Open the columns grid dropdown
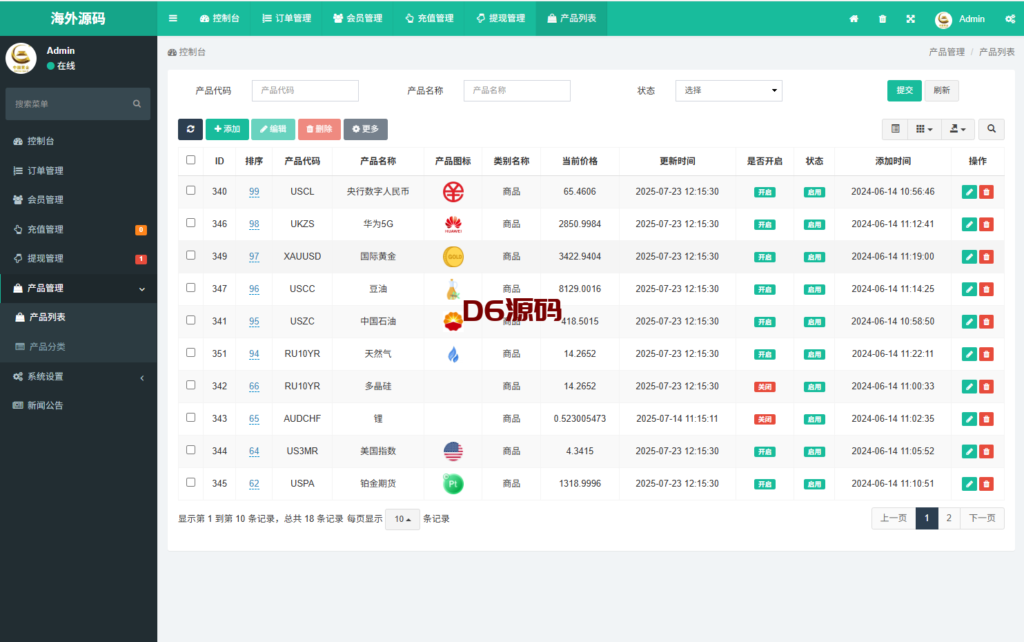 [924, 129]
